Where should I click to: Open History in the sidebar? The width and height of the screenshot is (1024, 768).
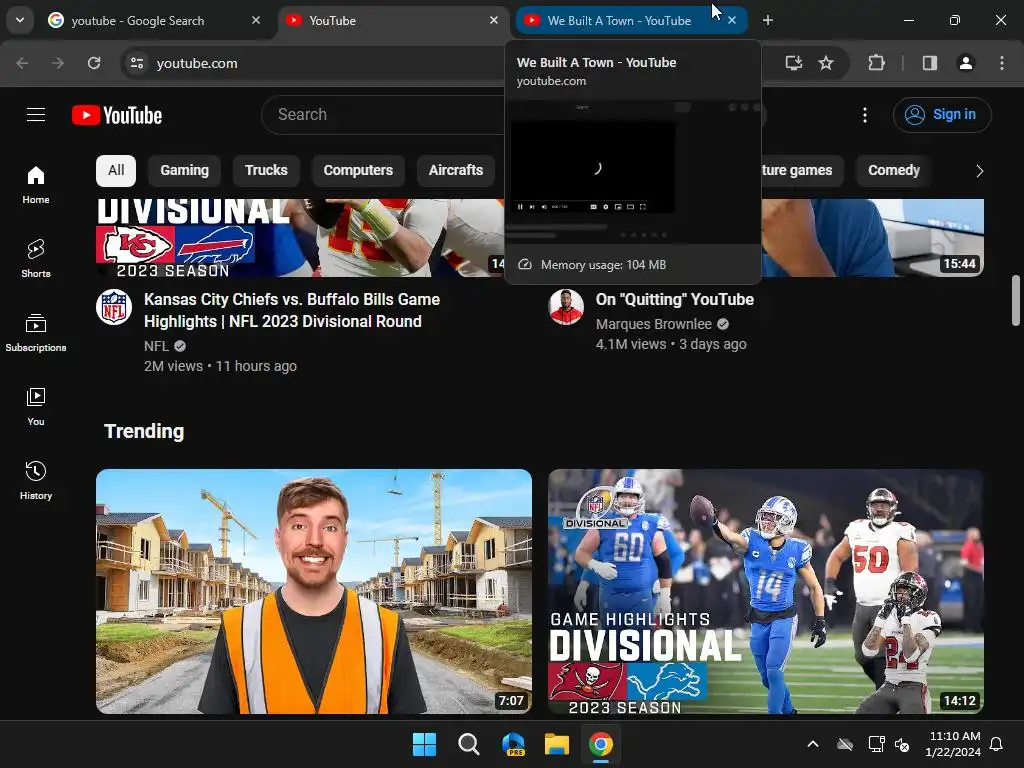(x=36, y=480)
